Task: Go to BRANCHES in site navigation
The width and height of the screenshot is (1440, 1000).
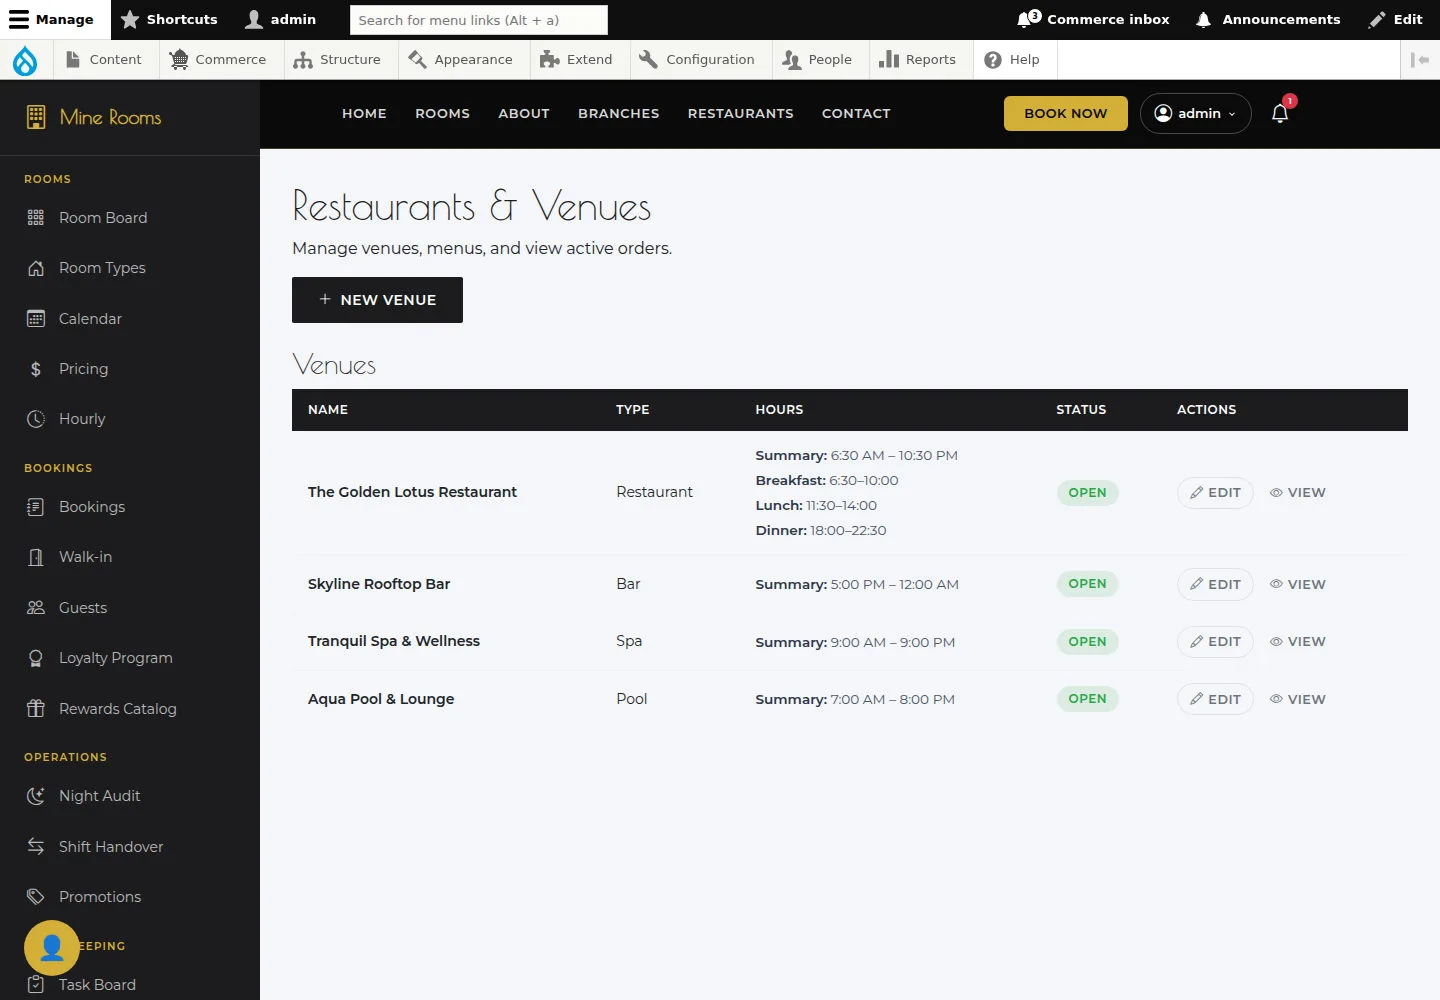Action: tap(618, 113)
